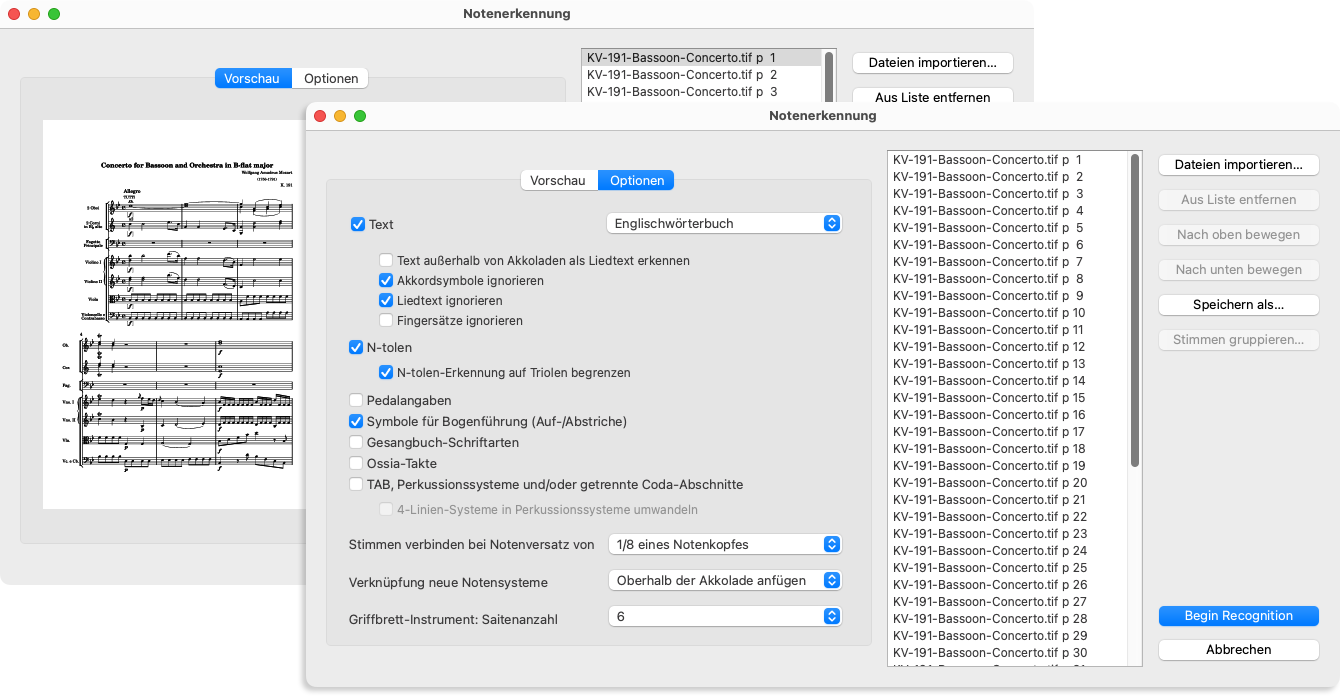The width and height of the screenshot is (1340, 700).
Task: Open Oberhalb der Akkolade anfügen dropdown
Action: pyautogui.click(x=724, y=581)
